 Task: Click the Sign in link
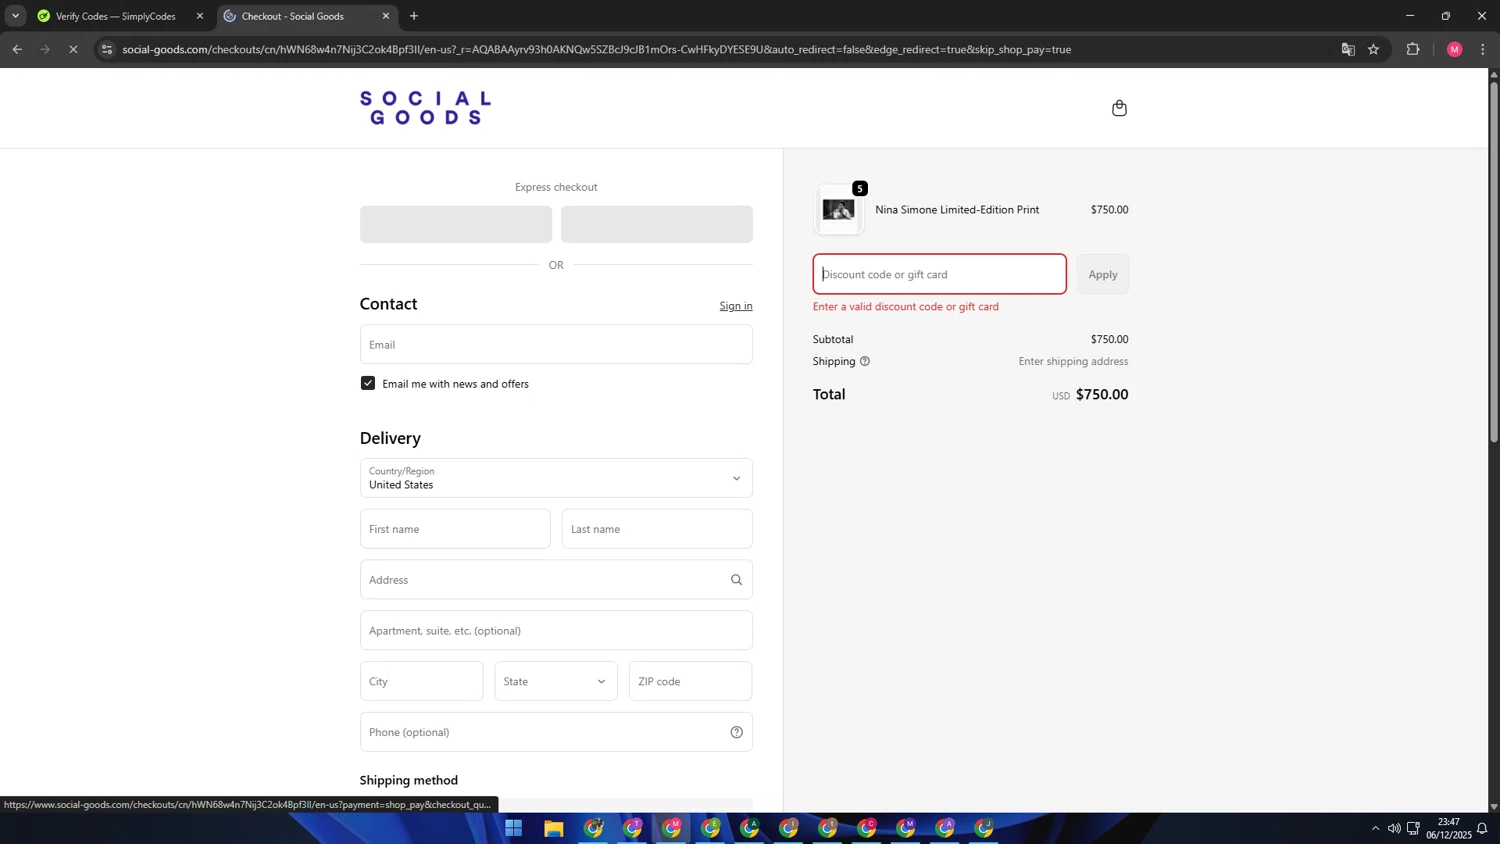736,306
